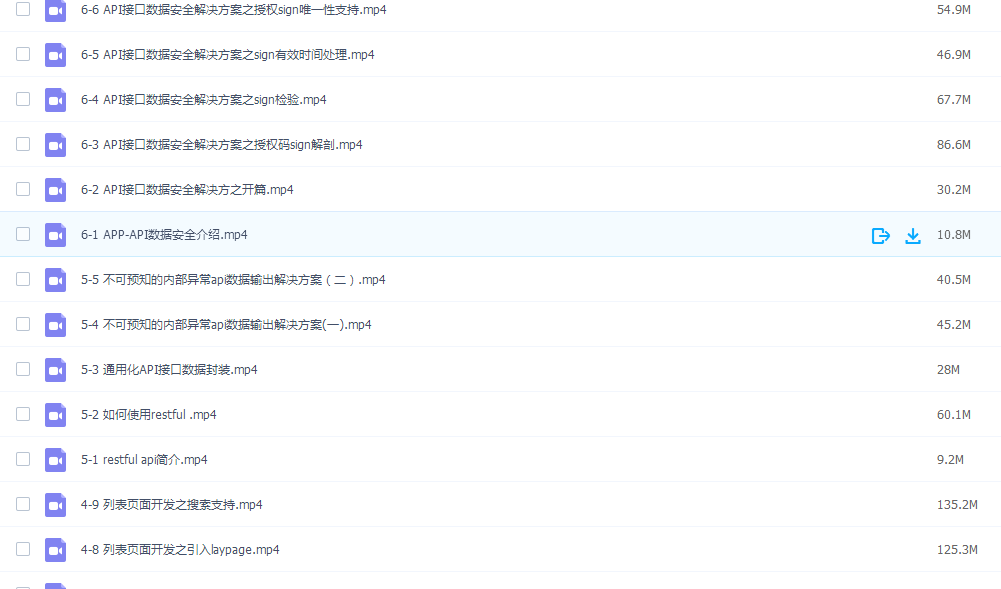The width and height of the screenshot is (1001, 589).
Task: Click the video icon for 6-2 file
Action: (56, 190)
